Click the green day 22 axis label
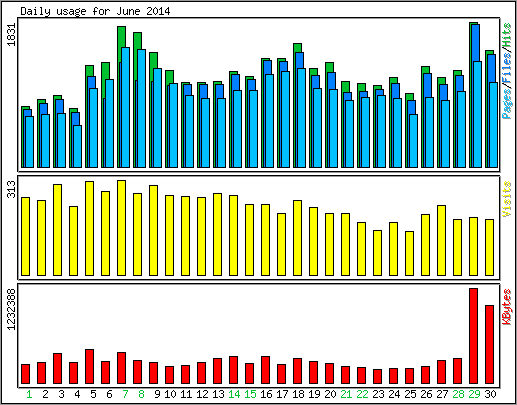The width and height of the screenshot is (517, 405). [x=362, y=395]
